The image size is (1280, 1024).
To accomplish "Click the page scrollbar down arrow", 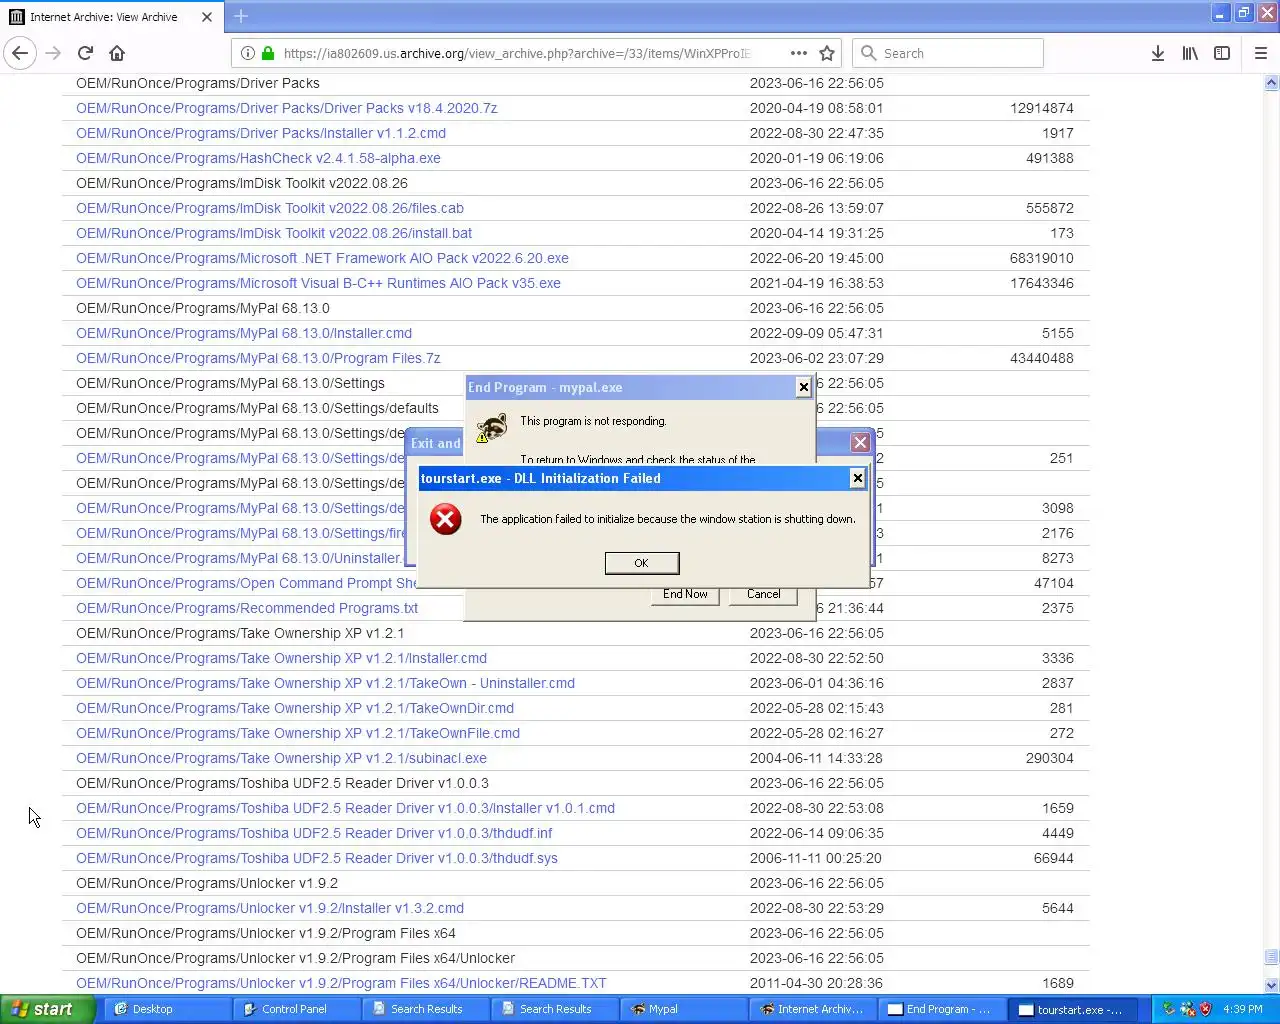I will tap(1271, 985).
